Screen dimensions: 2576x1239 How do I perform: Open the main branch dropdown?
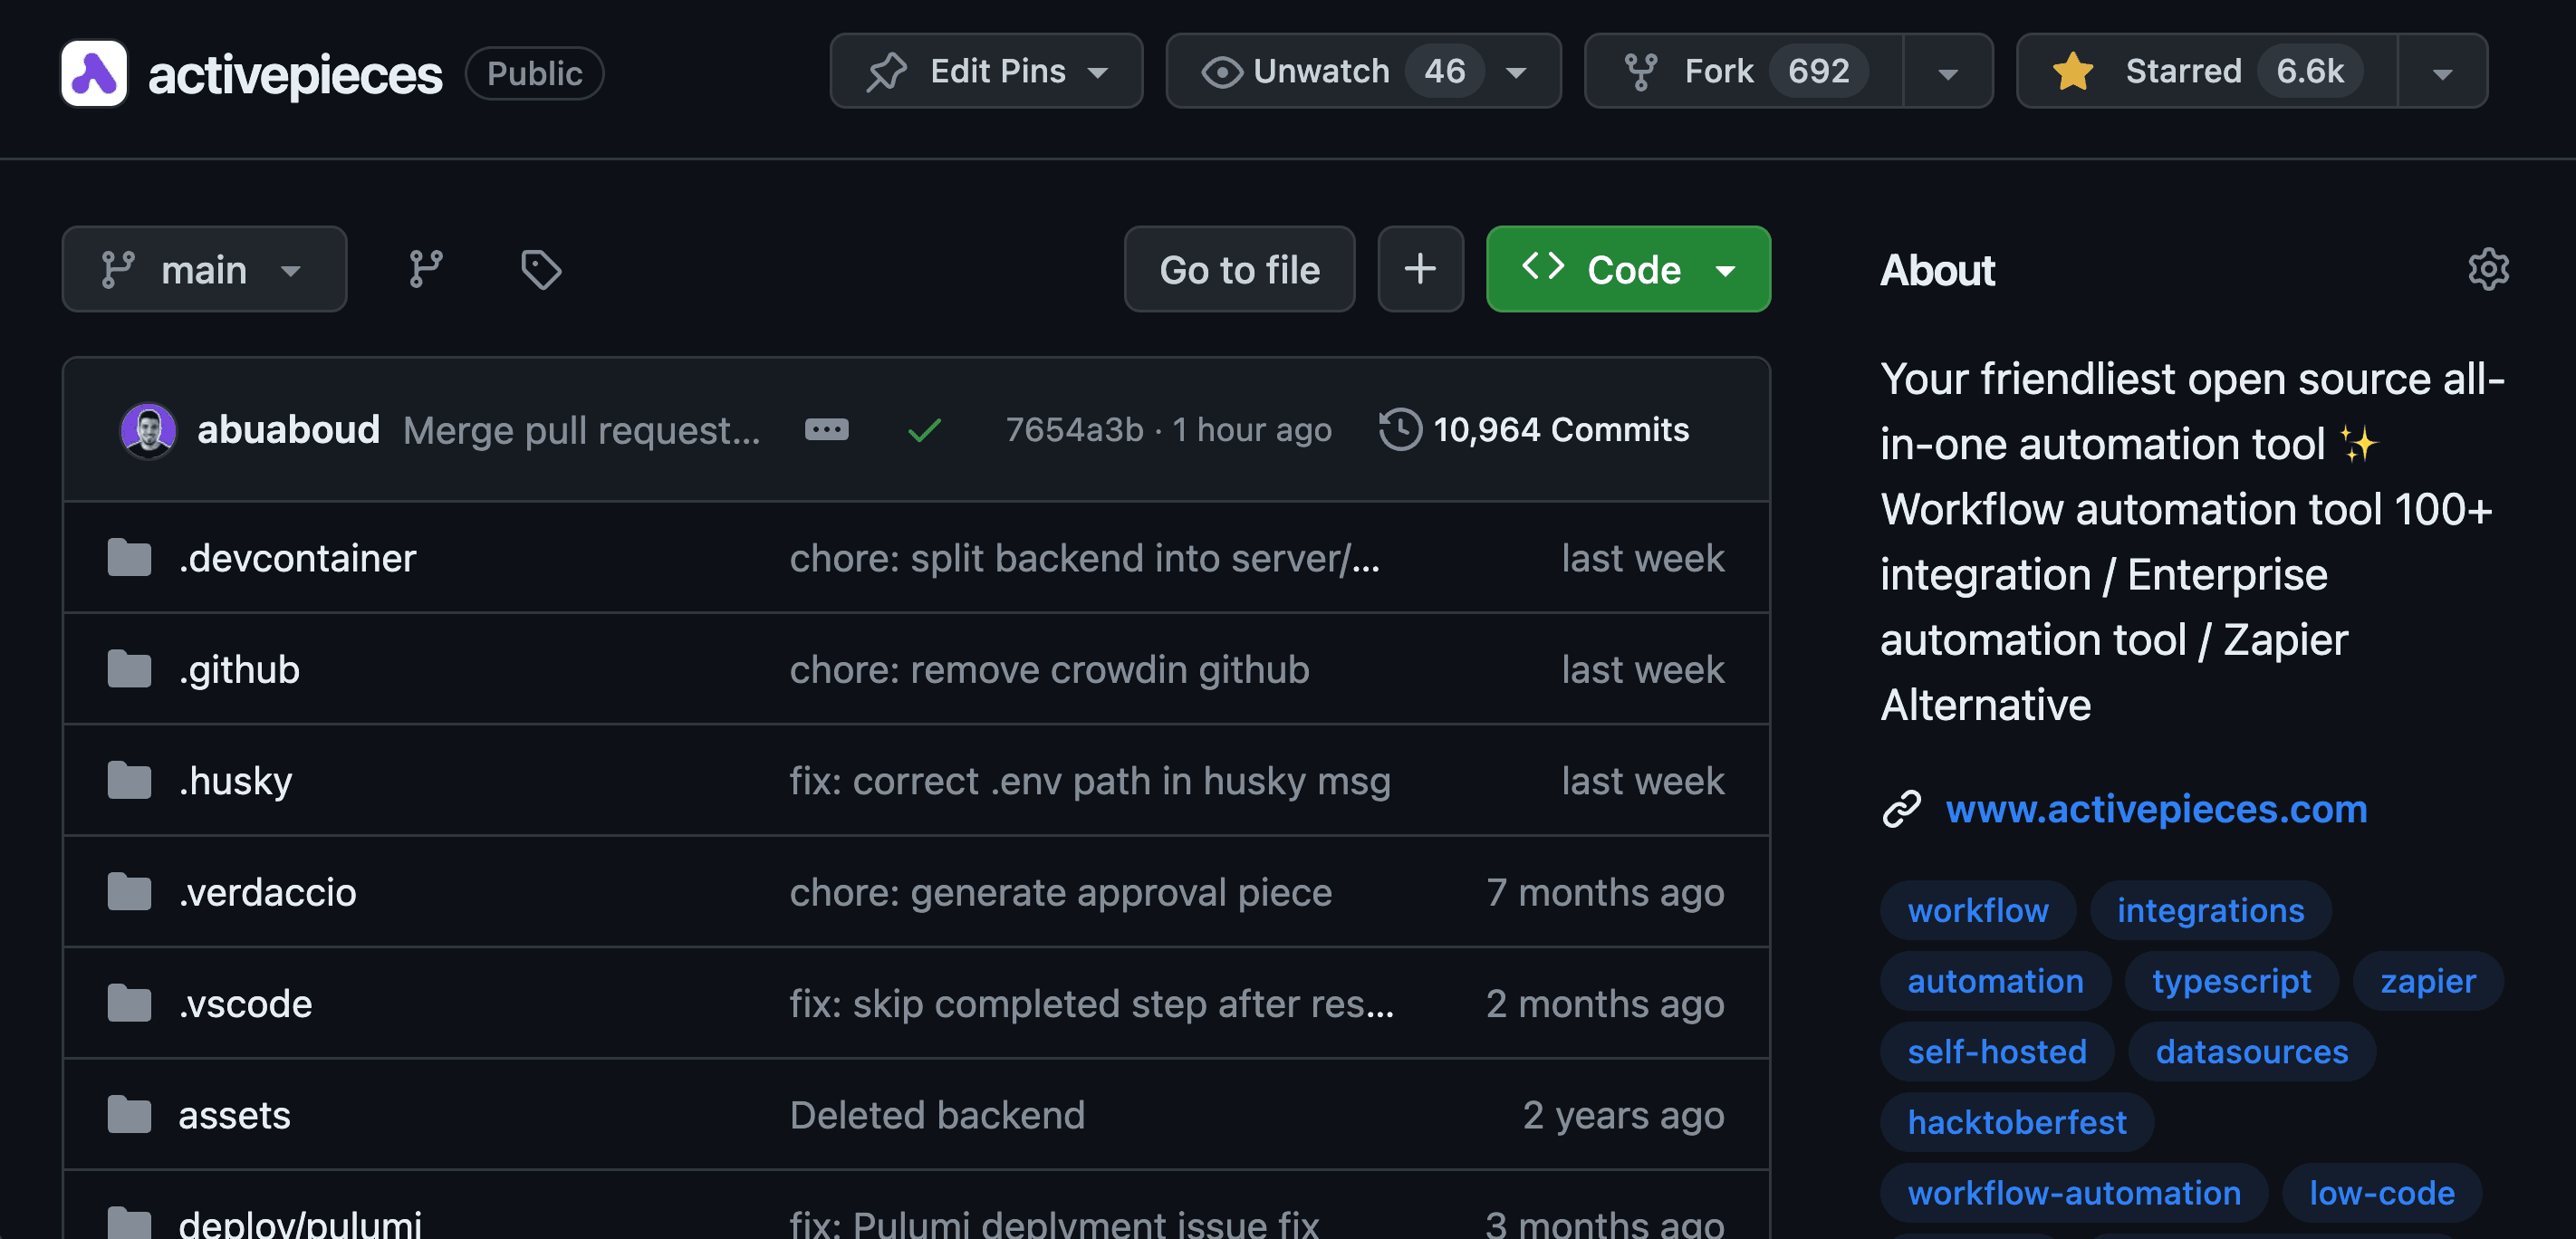tap(204, 269)
